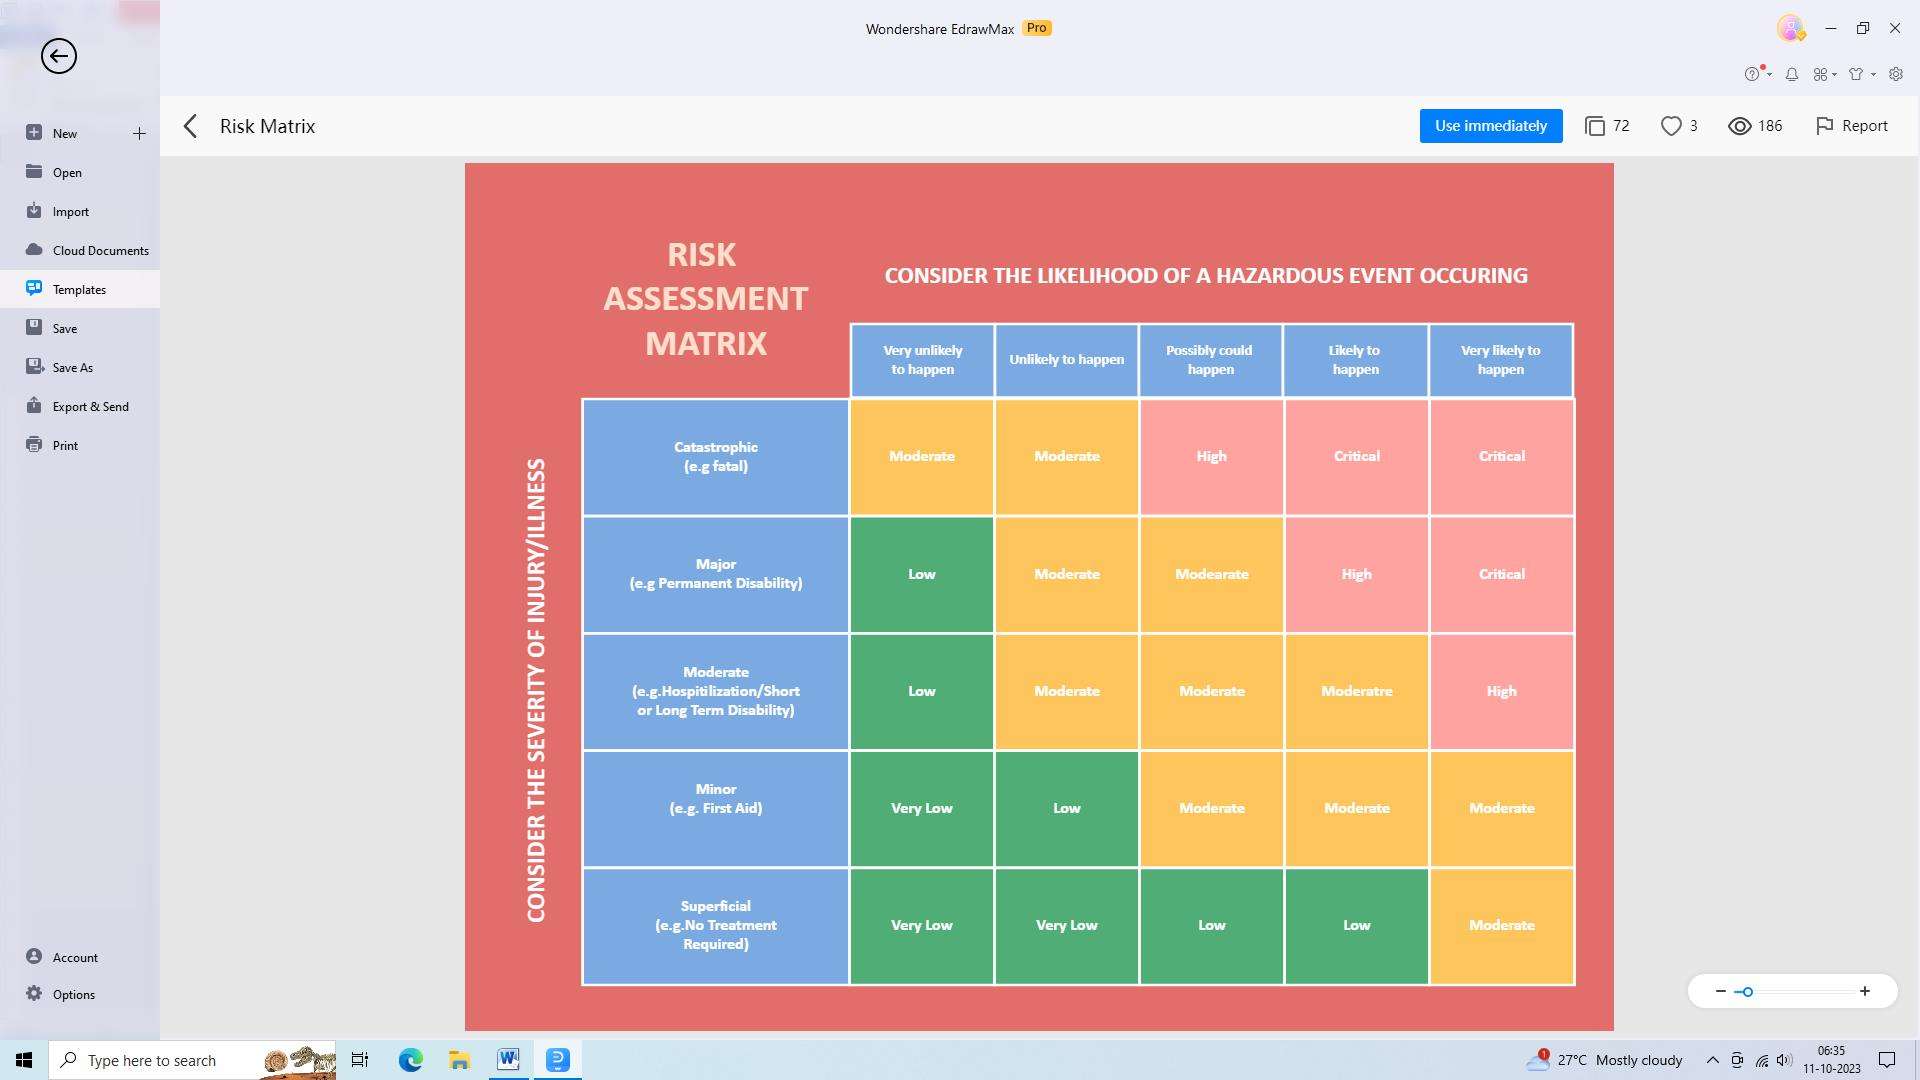This screenshot has width=1920, height=1080.
Task: Click the Open file icon
Action: click(34, 171)
